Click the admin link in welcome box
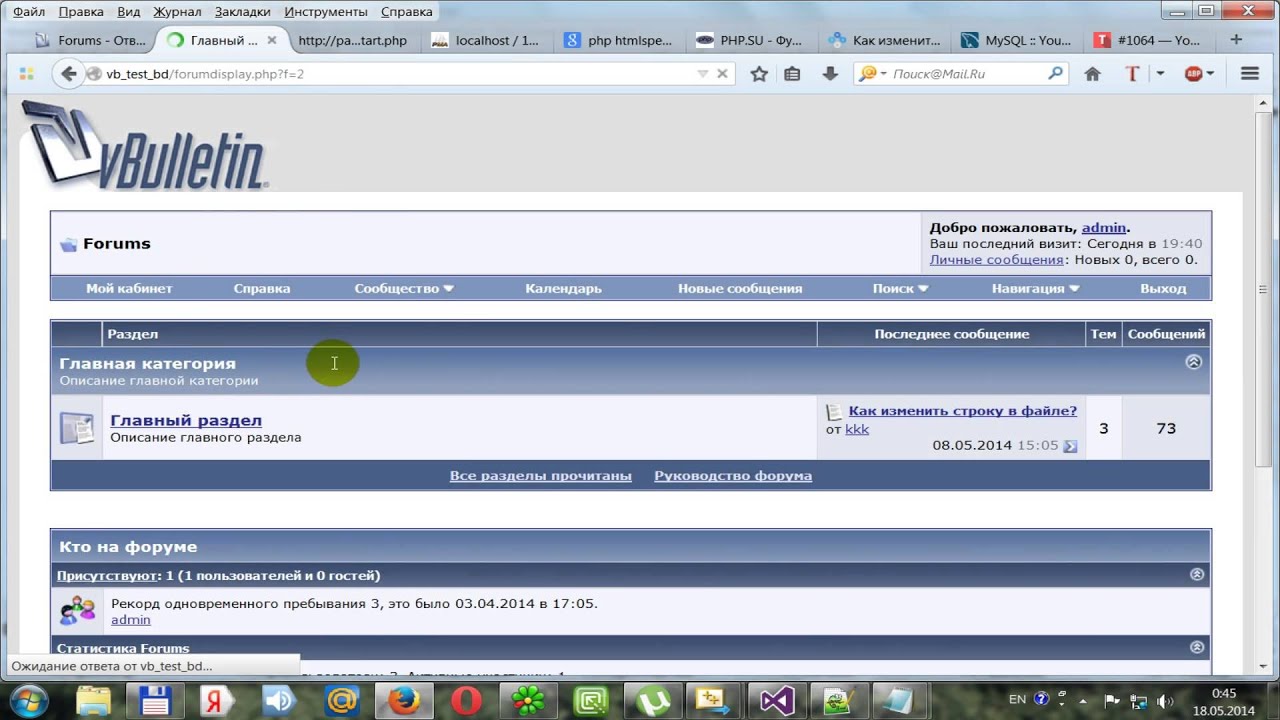 point(1104,228)
